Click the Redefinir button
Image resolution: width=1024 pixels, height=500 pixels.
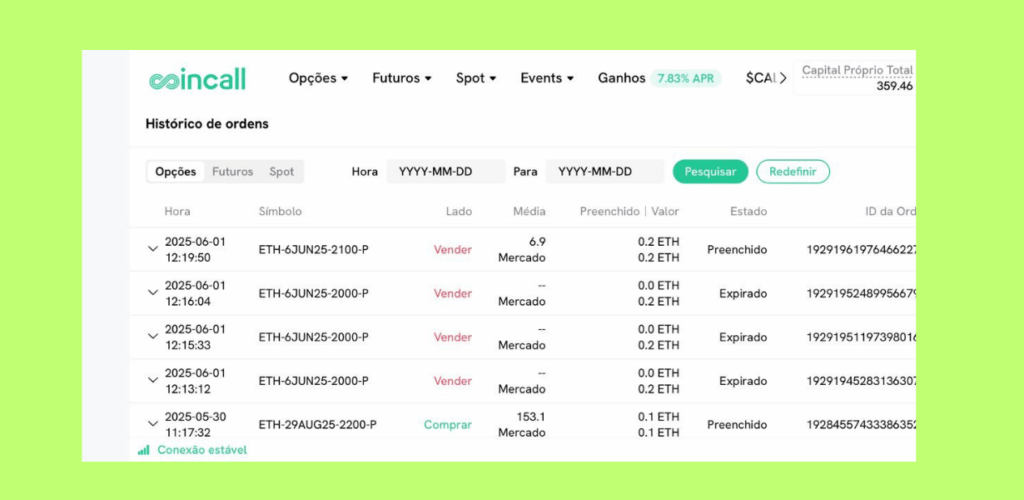pos(793,172)
